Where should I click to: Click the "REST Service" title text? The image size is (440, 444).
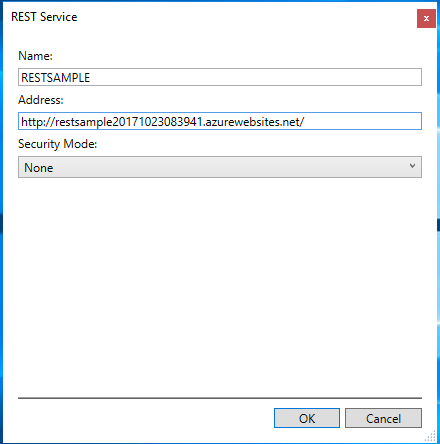point(44,17)
